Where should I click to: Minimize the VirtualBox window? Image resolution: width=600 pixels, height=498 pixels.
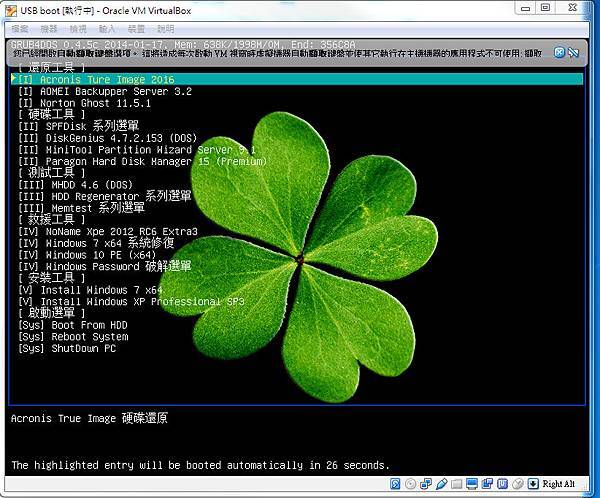pyautogui.click(x=526, y=8)
